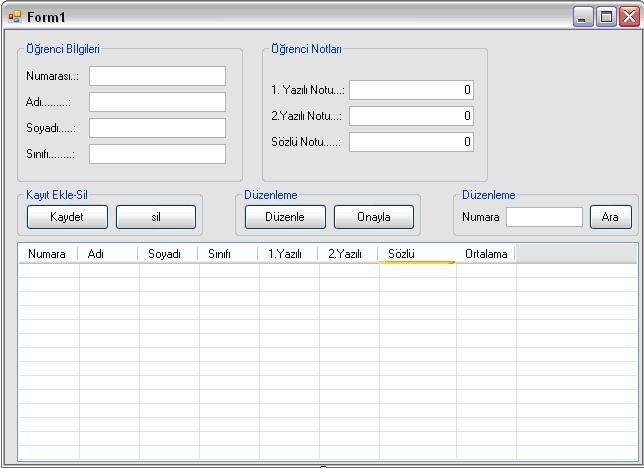The height and width of the screenshot is (468, 644).
Task: Click the Numara search box beside Ara
Action: [x=544, y=217]
